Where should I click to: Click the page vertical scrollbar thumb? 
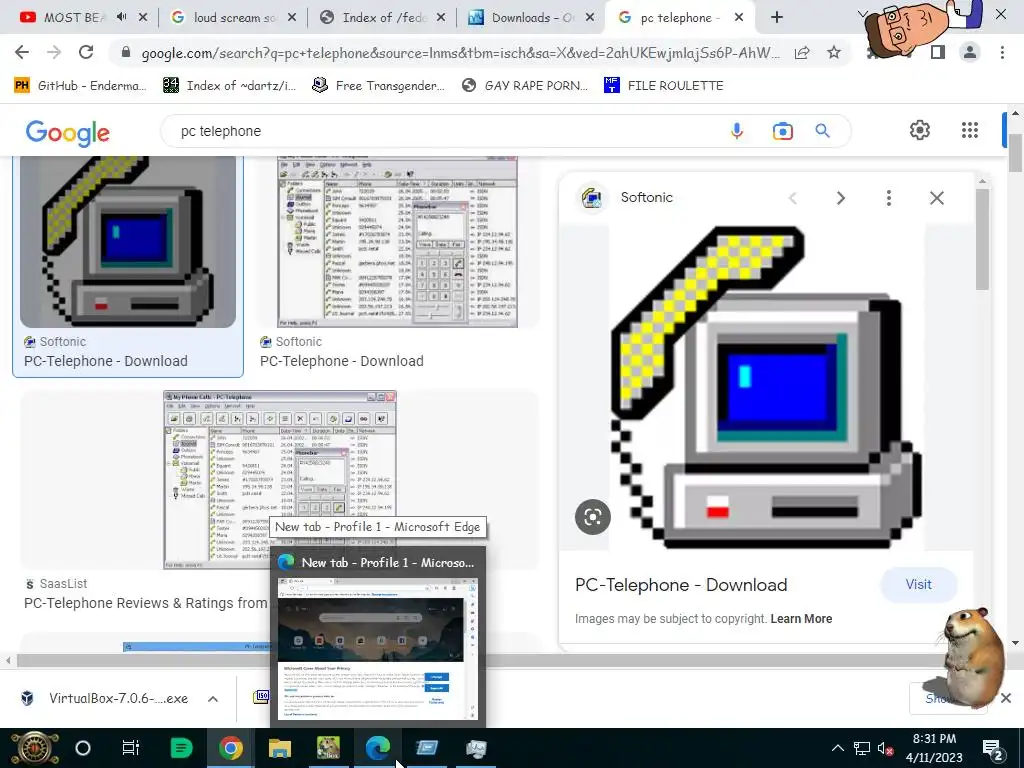1015,153
